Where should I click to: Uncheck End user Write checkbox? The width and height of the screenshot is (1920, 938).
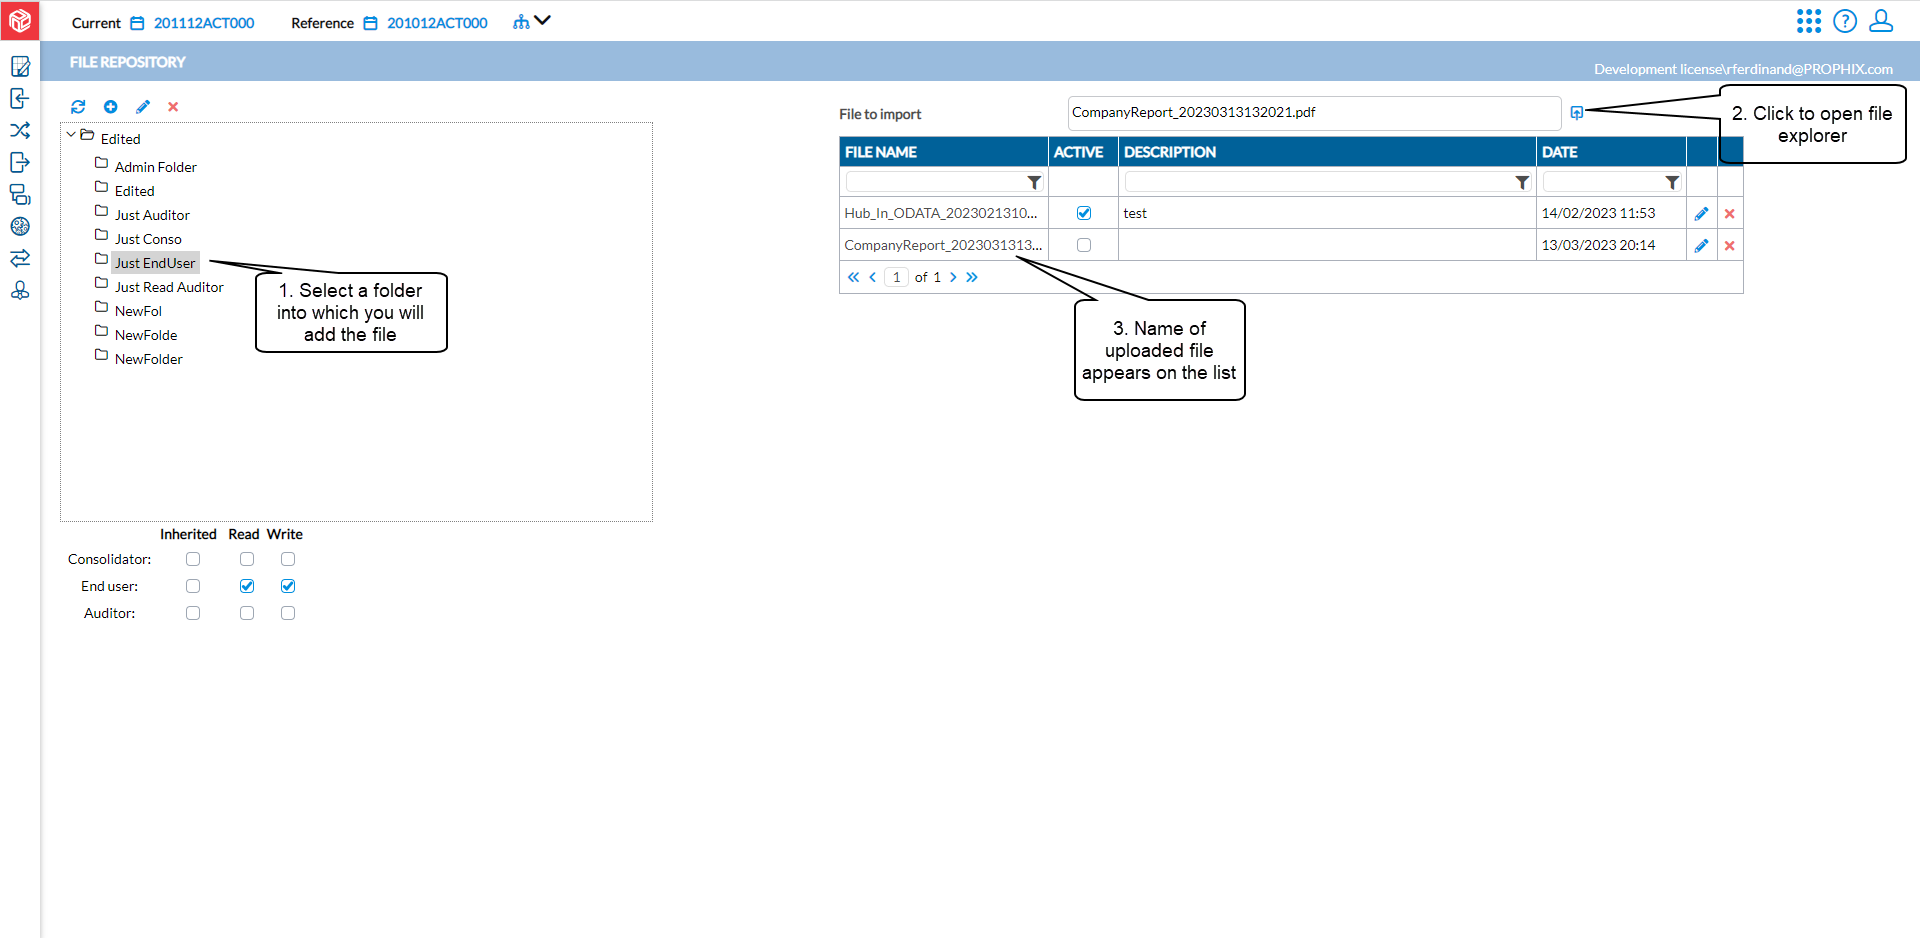[x=288, y=586]
